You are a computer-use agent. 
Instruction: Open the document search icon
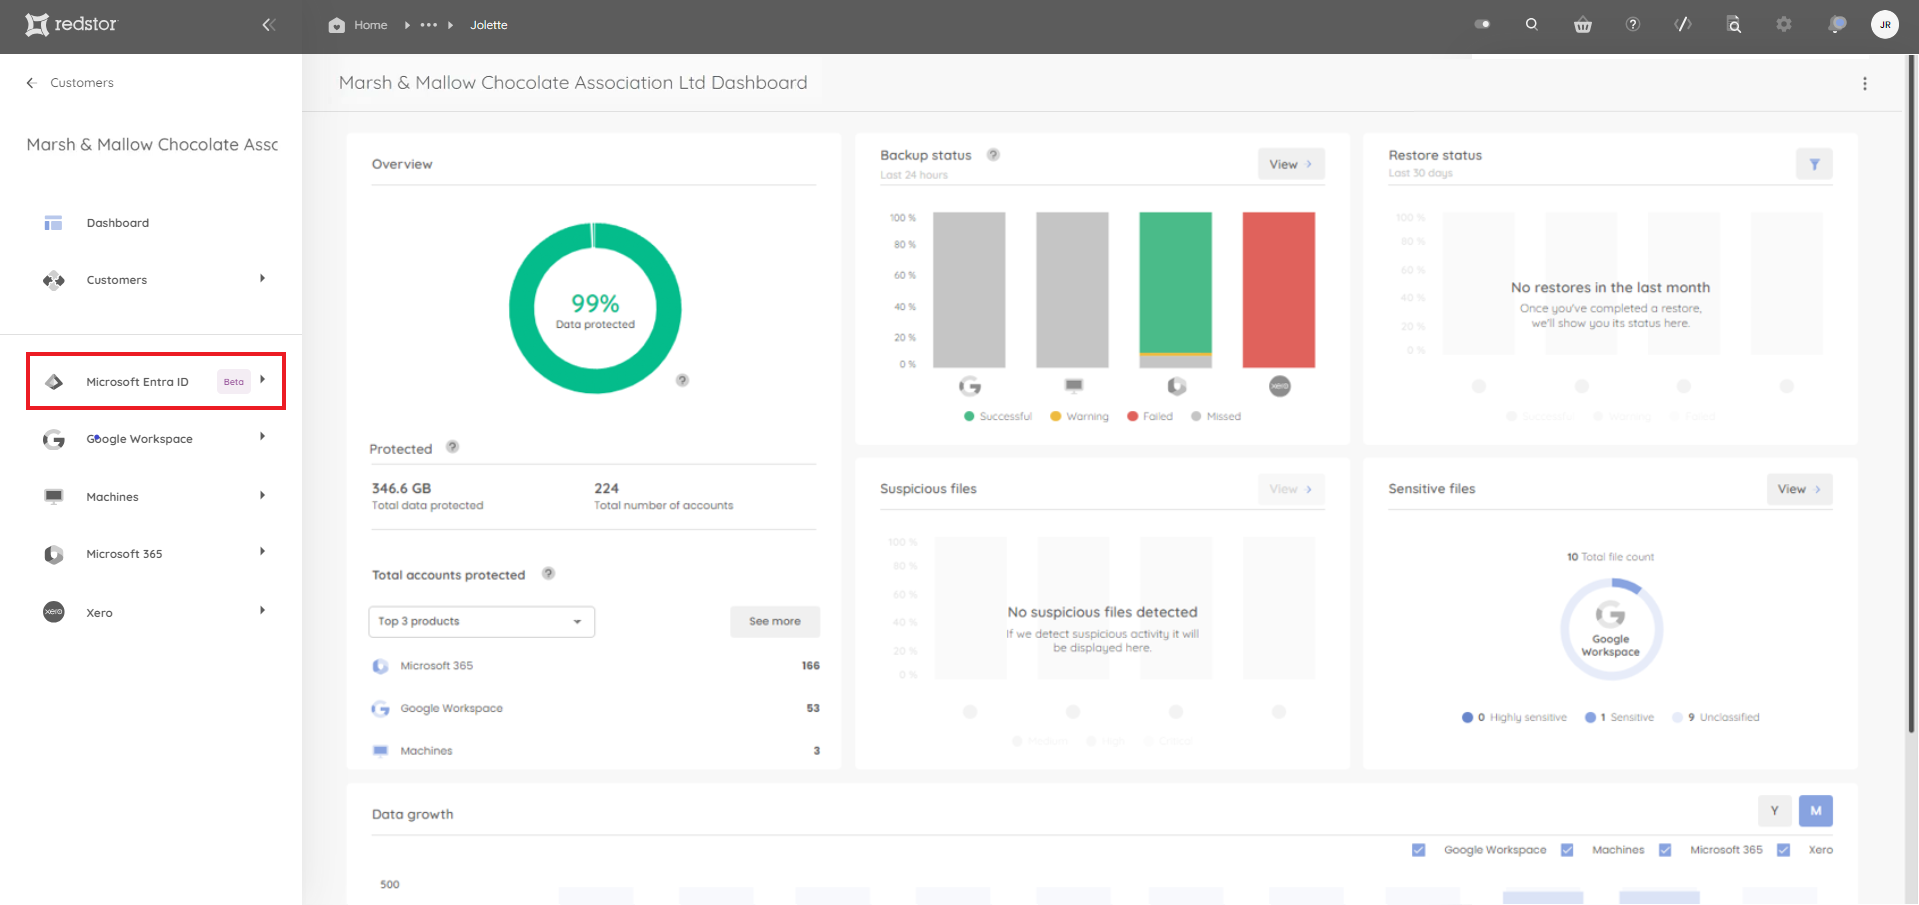click(x=1734, y=24)
